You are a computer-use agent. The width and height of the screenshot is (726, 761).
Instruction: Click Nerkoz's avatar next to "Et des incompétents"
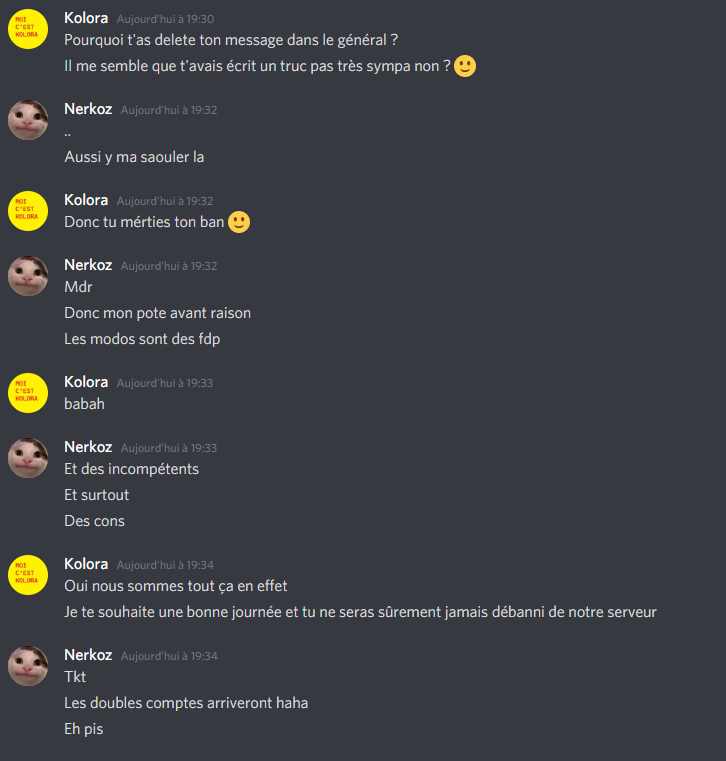point(28,458)
